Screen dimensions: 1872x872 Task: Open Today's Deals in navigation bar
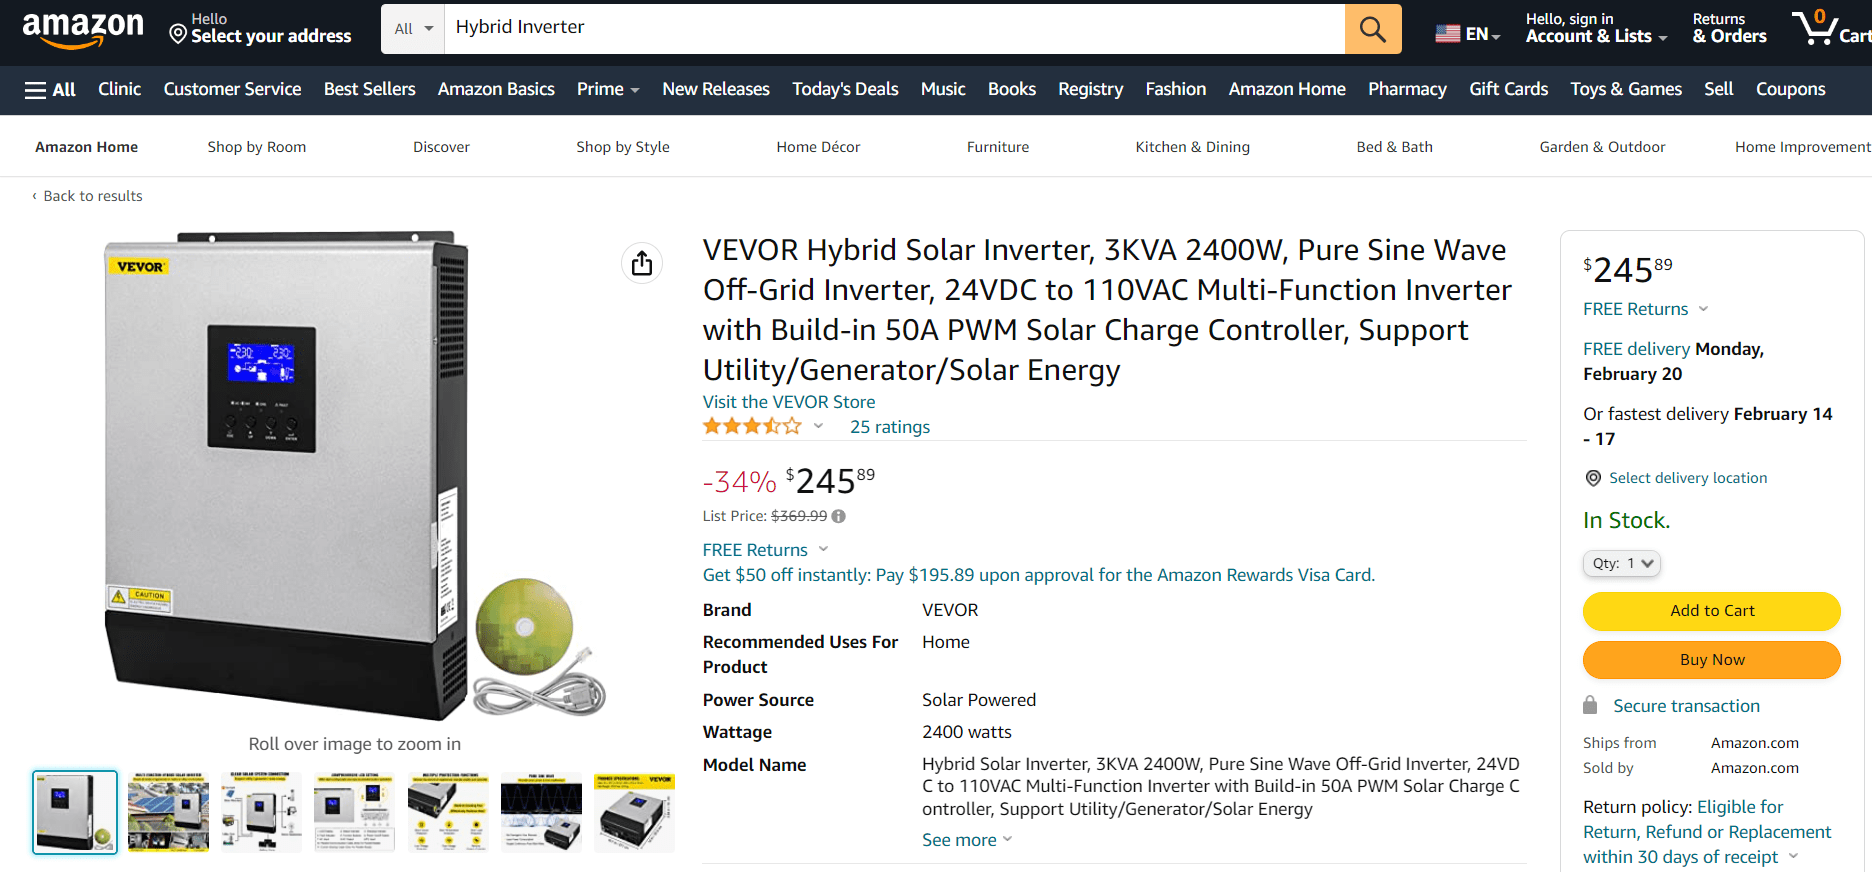click(845, 89)
